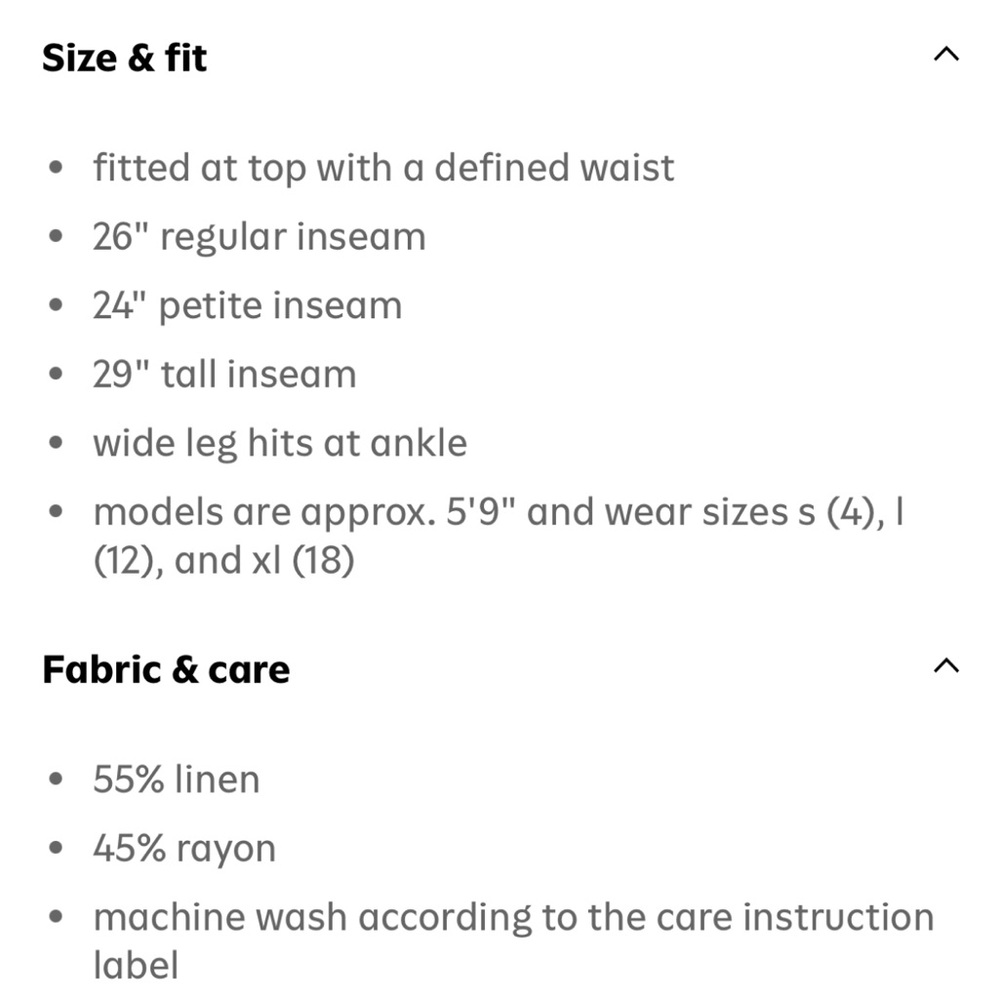The width and height of the screenshot is (1000, 1000).
Task: Collapse the Fabric & care chevron
Action: click(946, 666)
